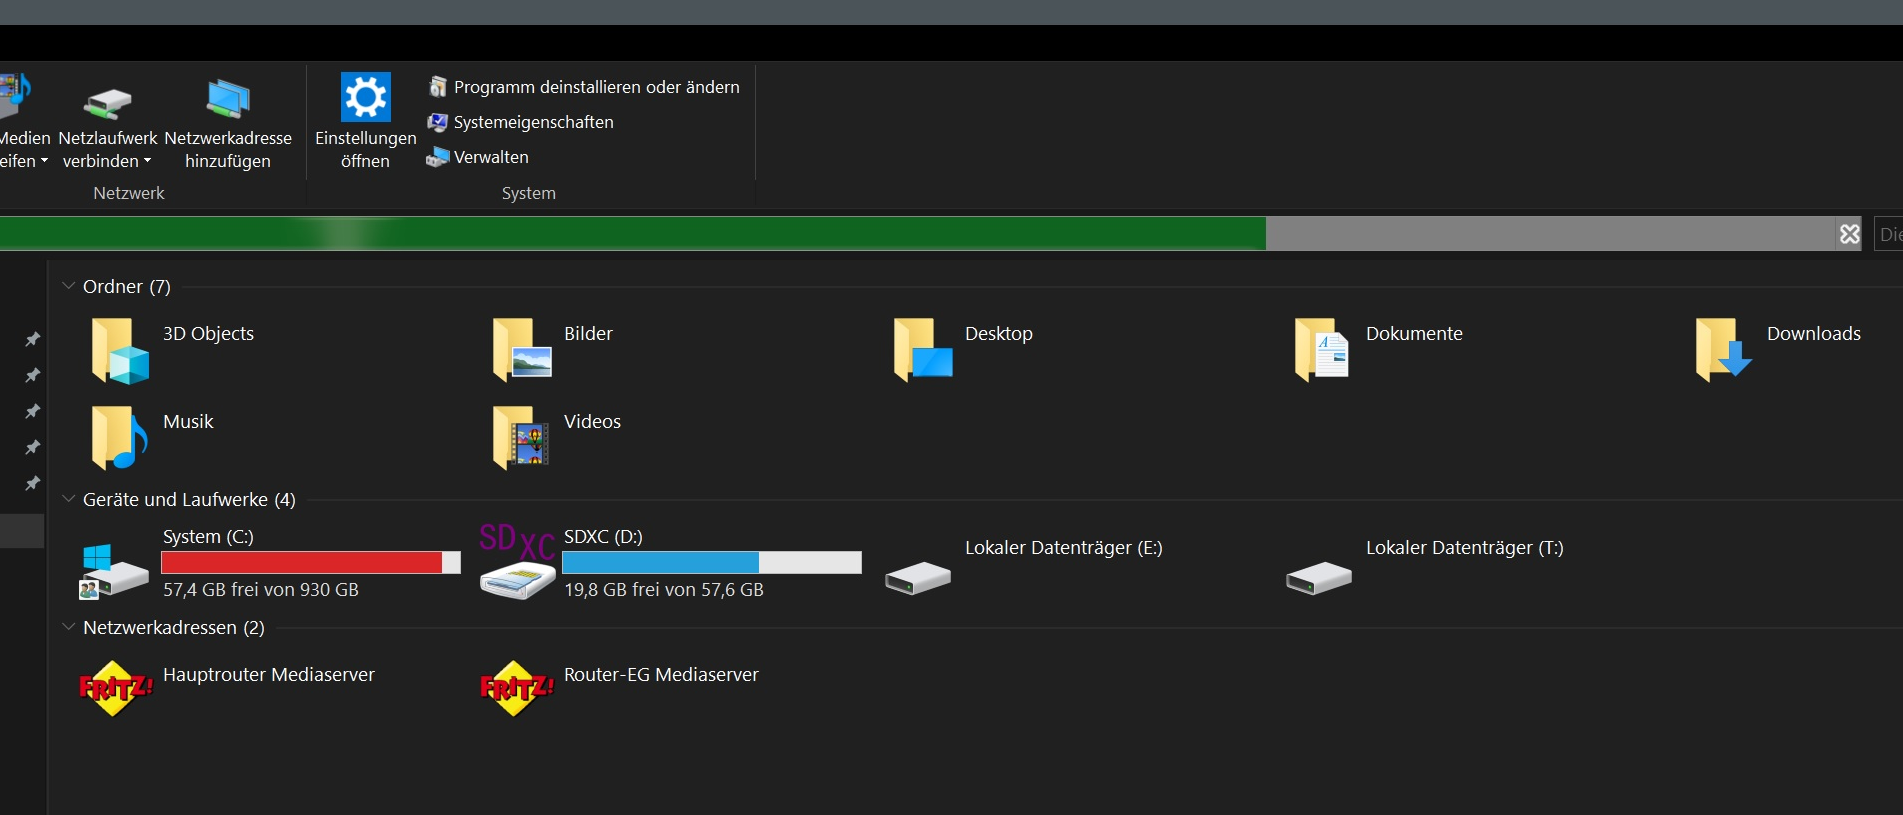Click the Systemeigenschaften icon

(437, 122)
